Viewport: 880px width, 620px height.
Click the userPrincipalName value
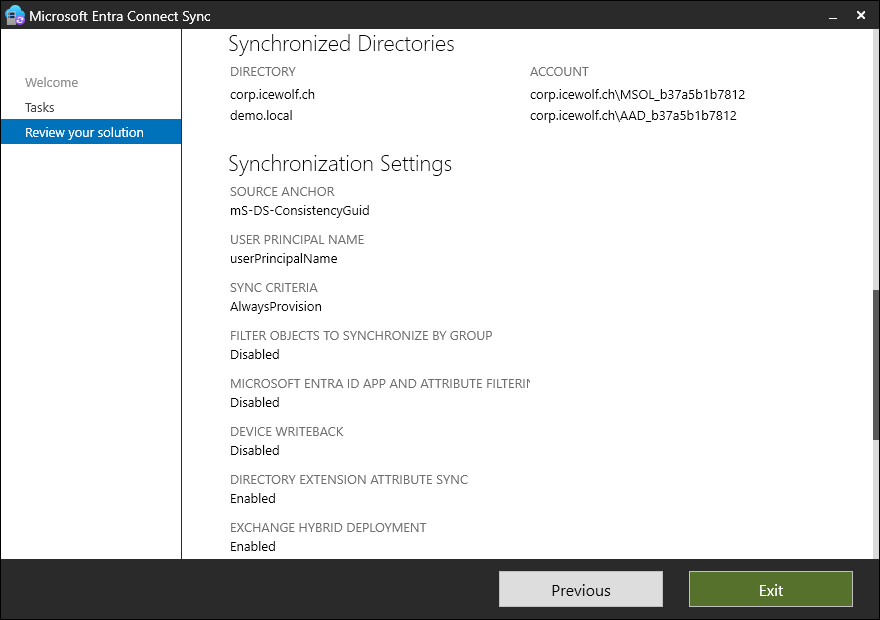[x=283, y=259]
